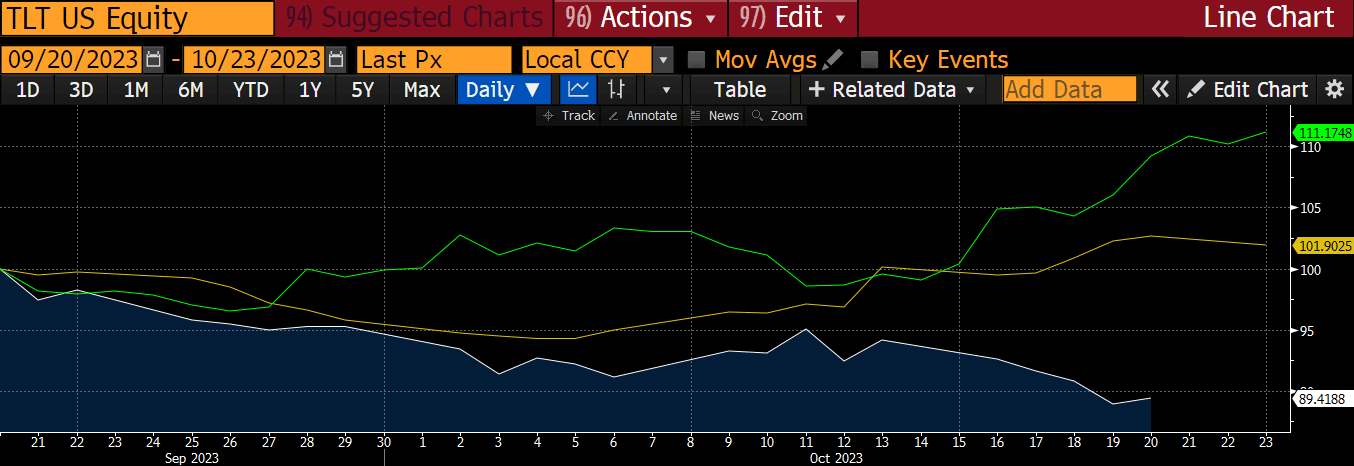Click the Table button
This screenshot has width=1354, height=466.
click(x=740, y=89)
